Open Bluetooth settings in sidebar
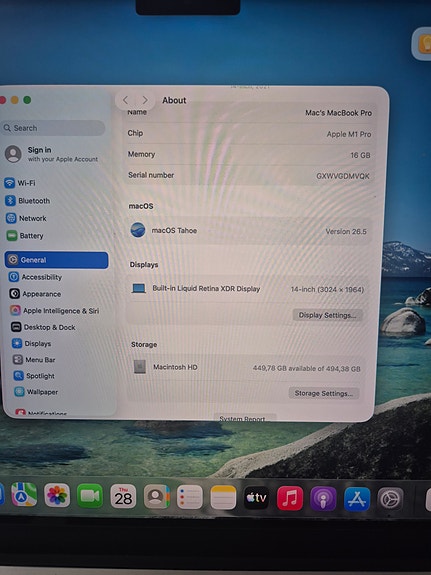Image resolution: width=431 pixels, height=575 pixels. tap(27, 201)
